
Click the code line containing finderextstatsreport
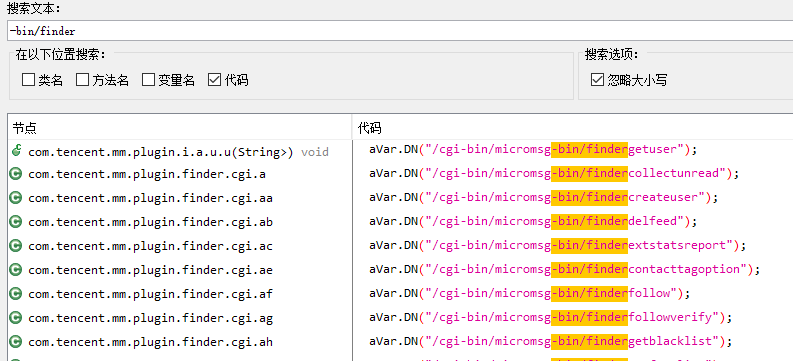558,245
